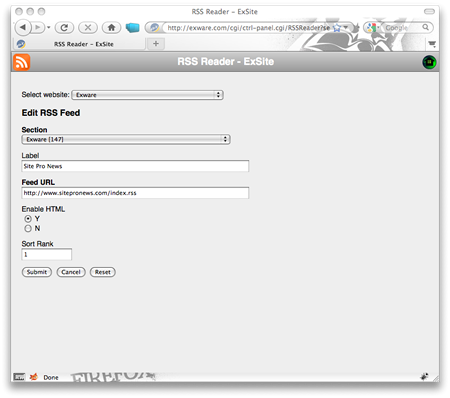Bookmark this page with the star icon

point(337,28)
